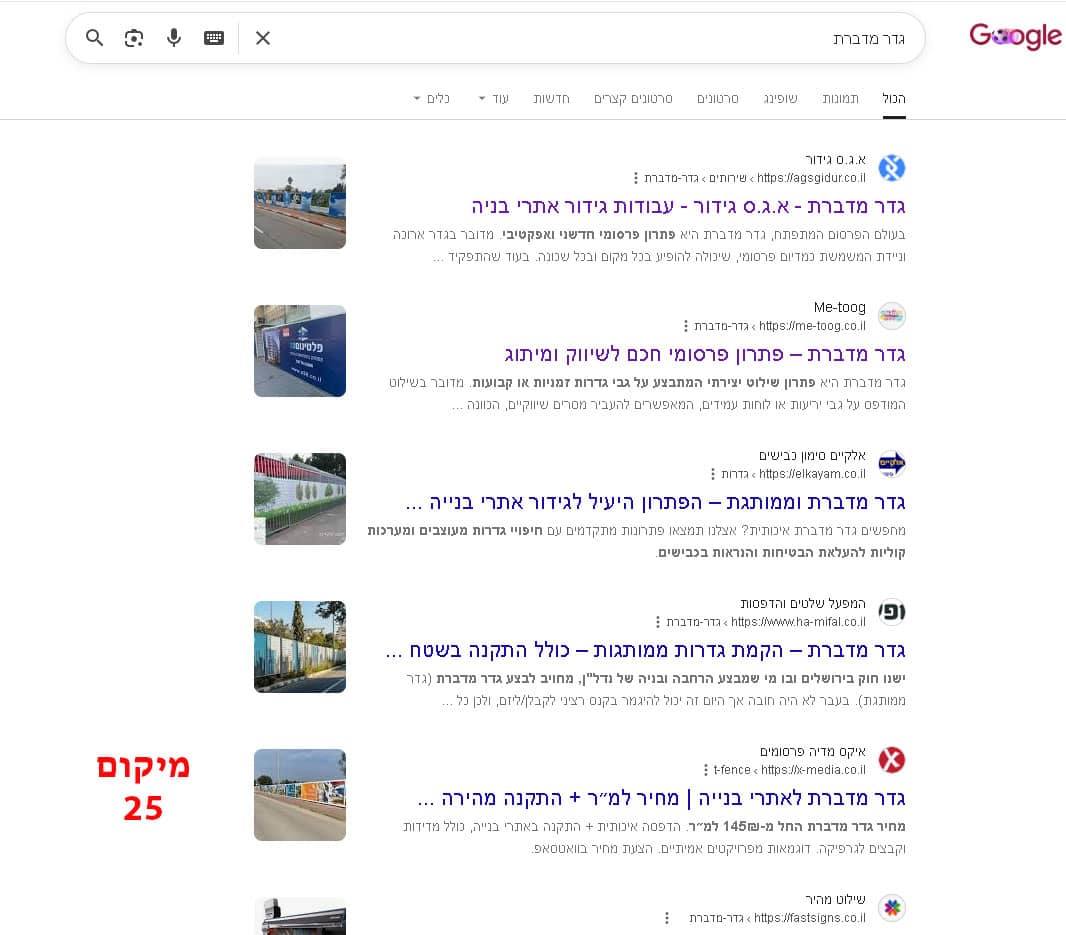Click the magnifier search icon
1066x935 pixels.
click(x=94, y=38)
